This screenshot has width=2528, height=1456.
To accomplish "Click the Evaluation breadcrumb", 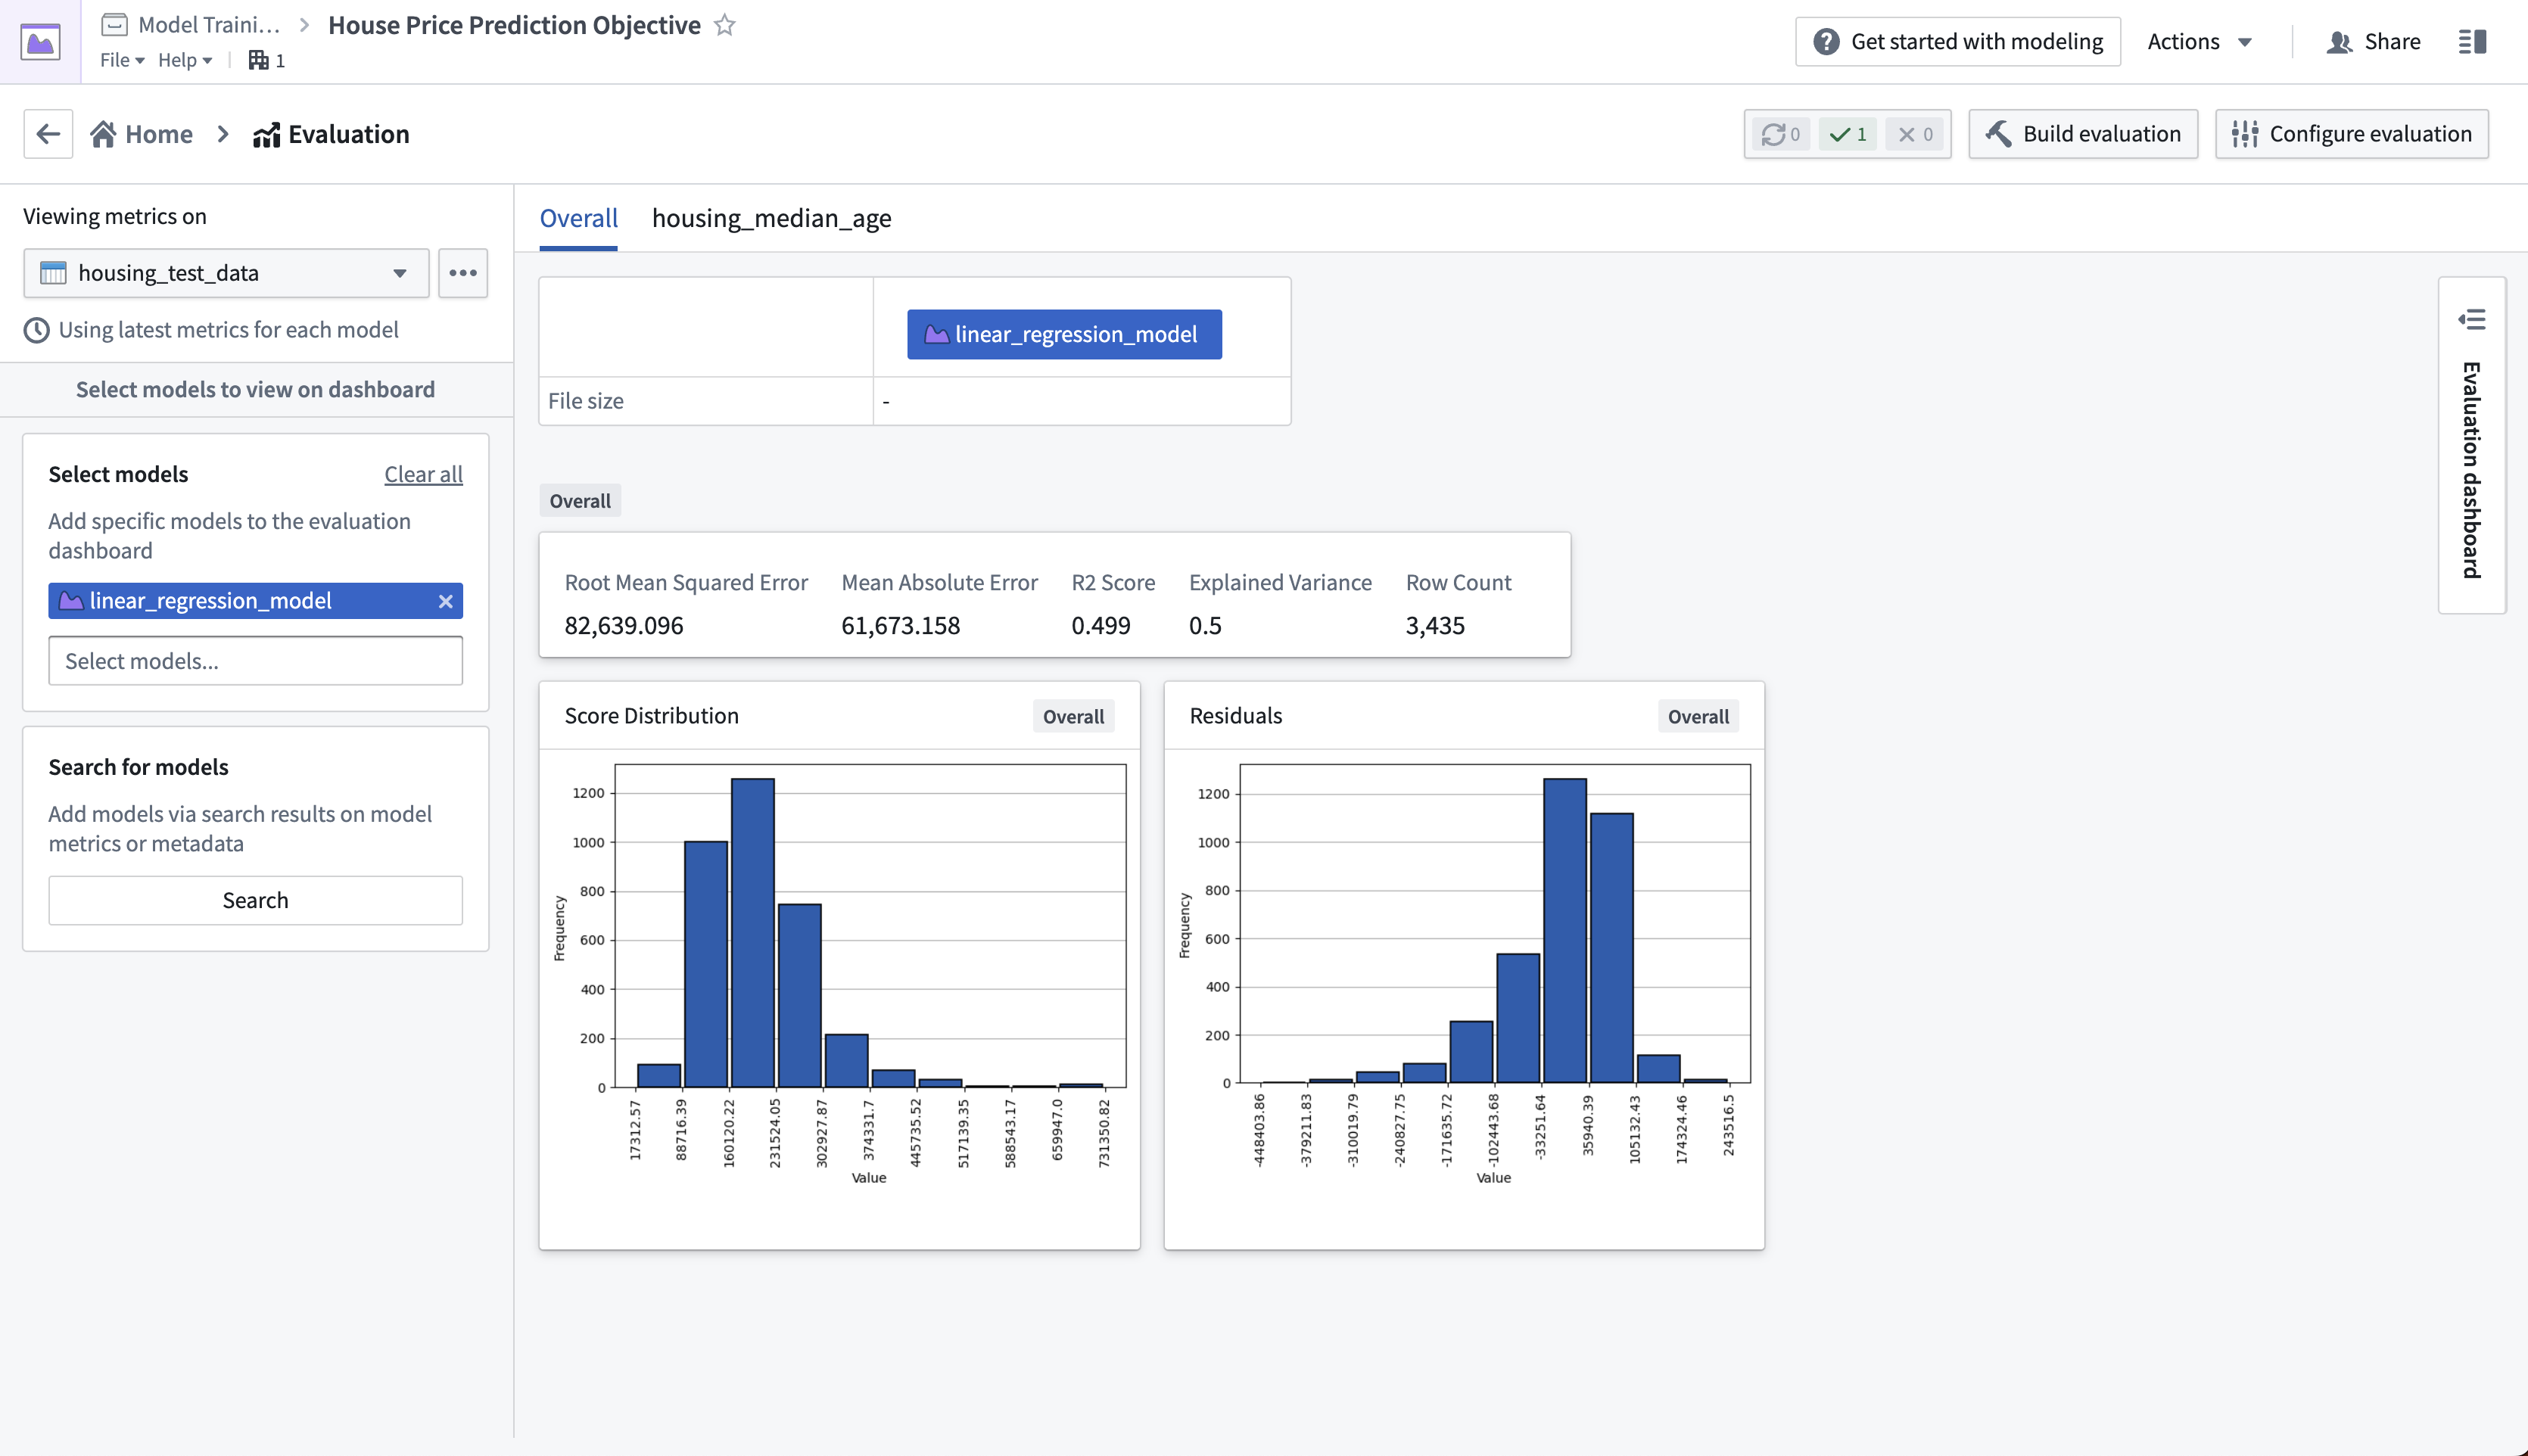I will coord(331,134).
